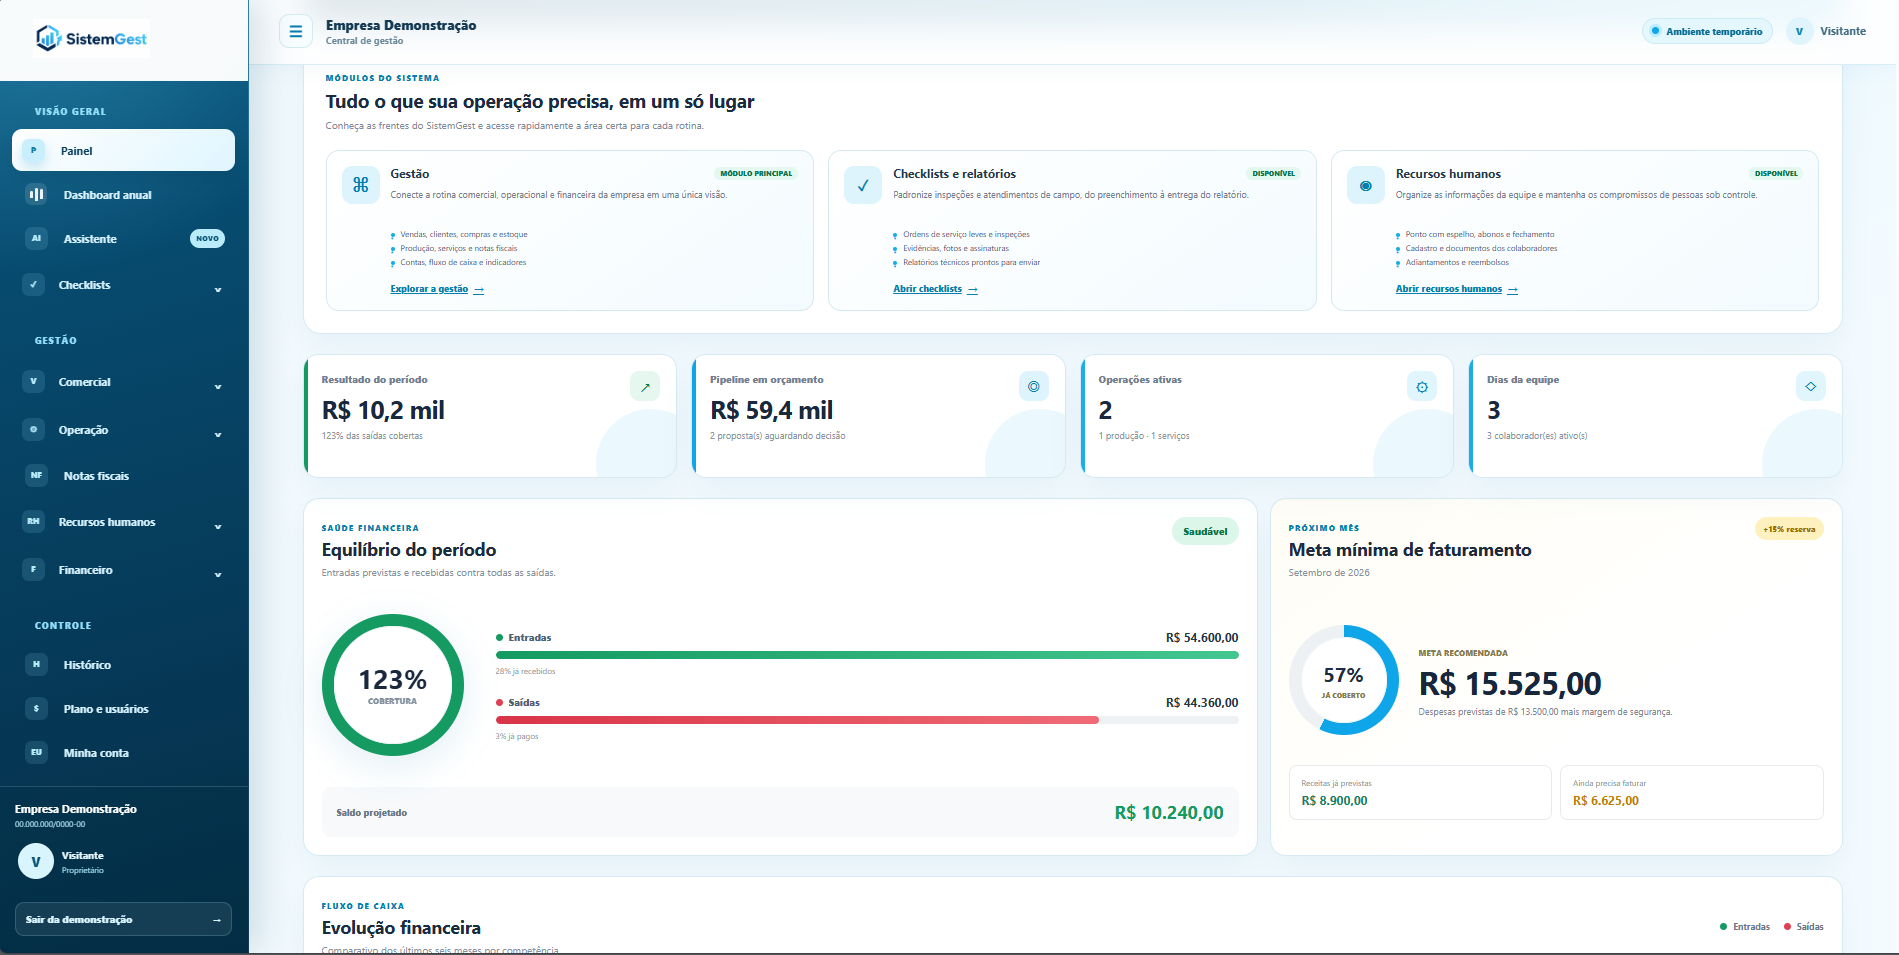Screen dimensions: 1899x955
Task: Click the 123% cobertura ring chart
Action: coord(393,685)
